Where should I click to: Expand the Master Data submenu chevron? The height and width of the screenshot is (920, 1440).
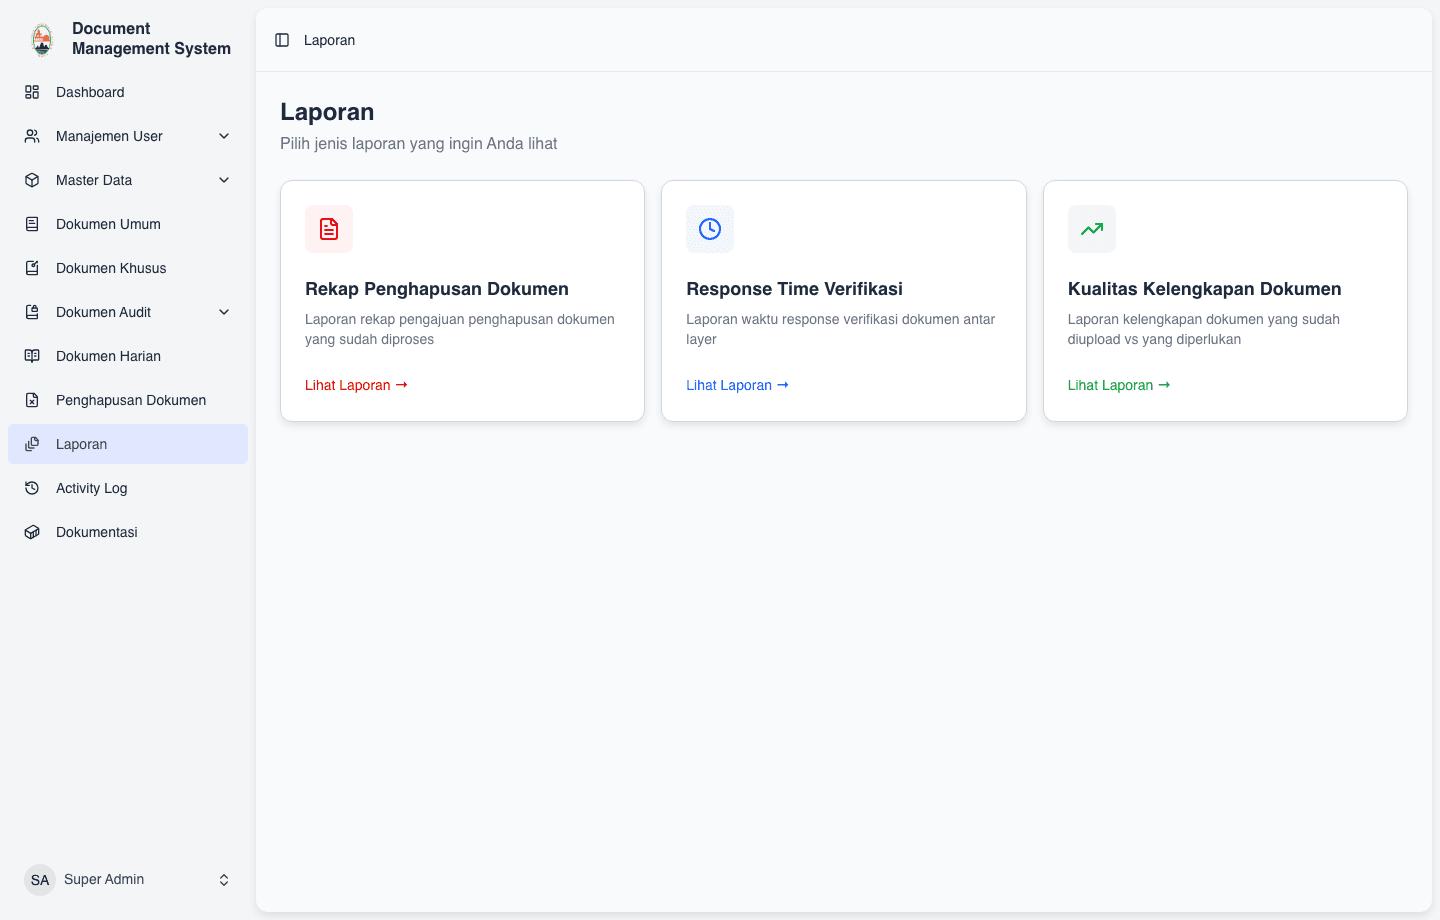pyautogui.click(x=224, y=180)
